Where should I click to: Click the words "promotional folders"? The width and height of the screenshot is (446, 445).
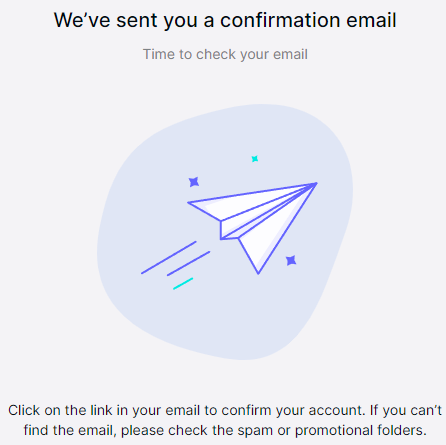coord(360,430)
